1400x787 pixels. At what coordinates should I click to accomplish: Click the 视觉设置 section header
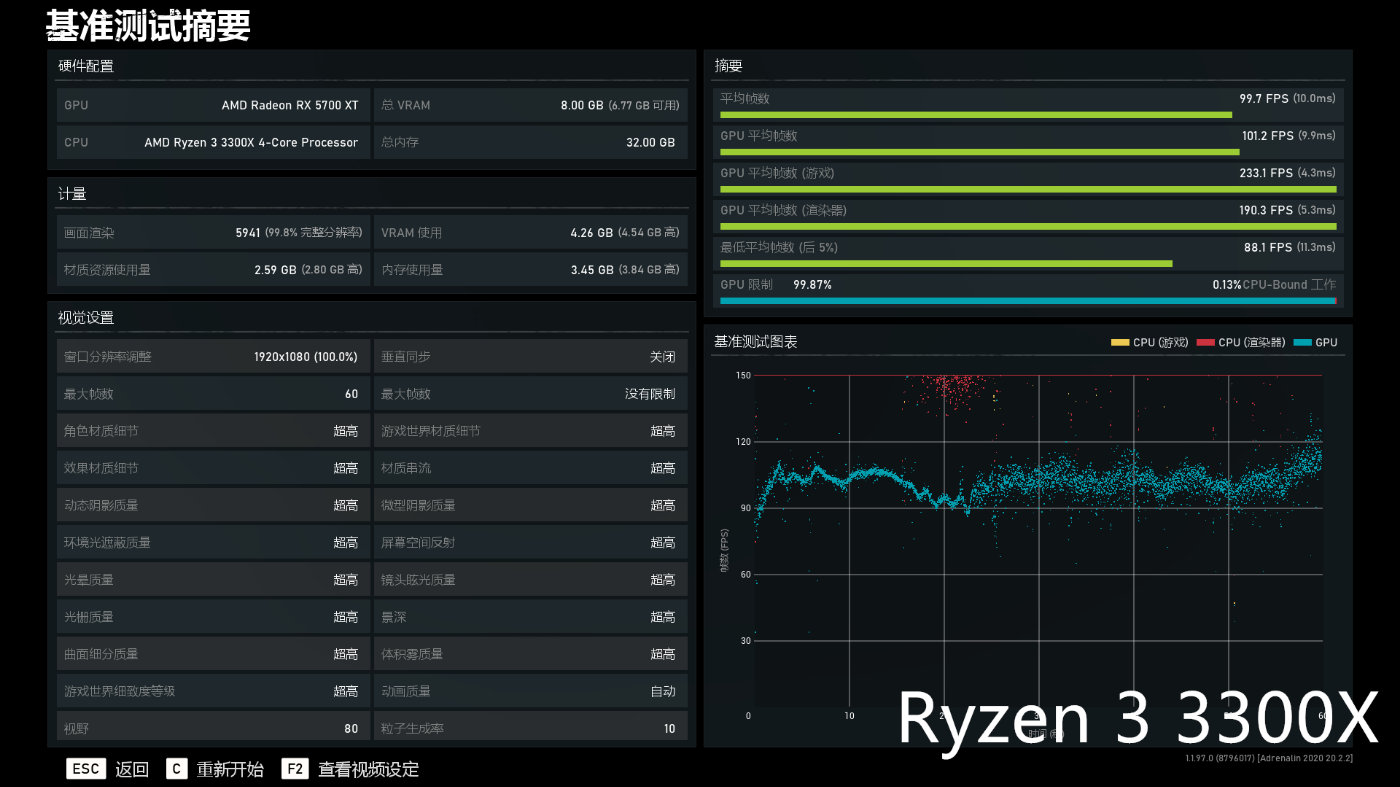pos(86,318)
